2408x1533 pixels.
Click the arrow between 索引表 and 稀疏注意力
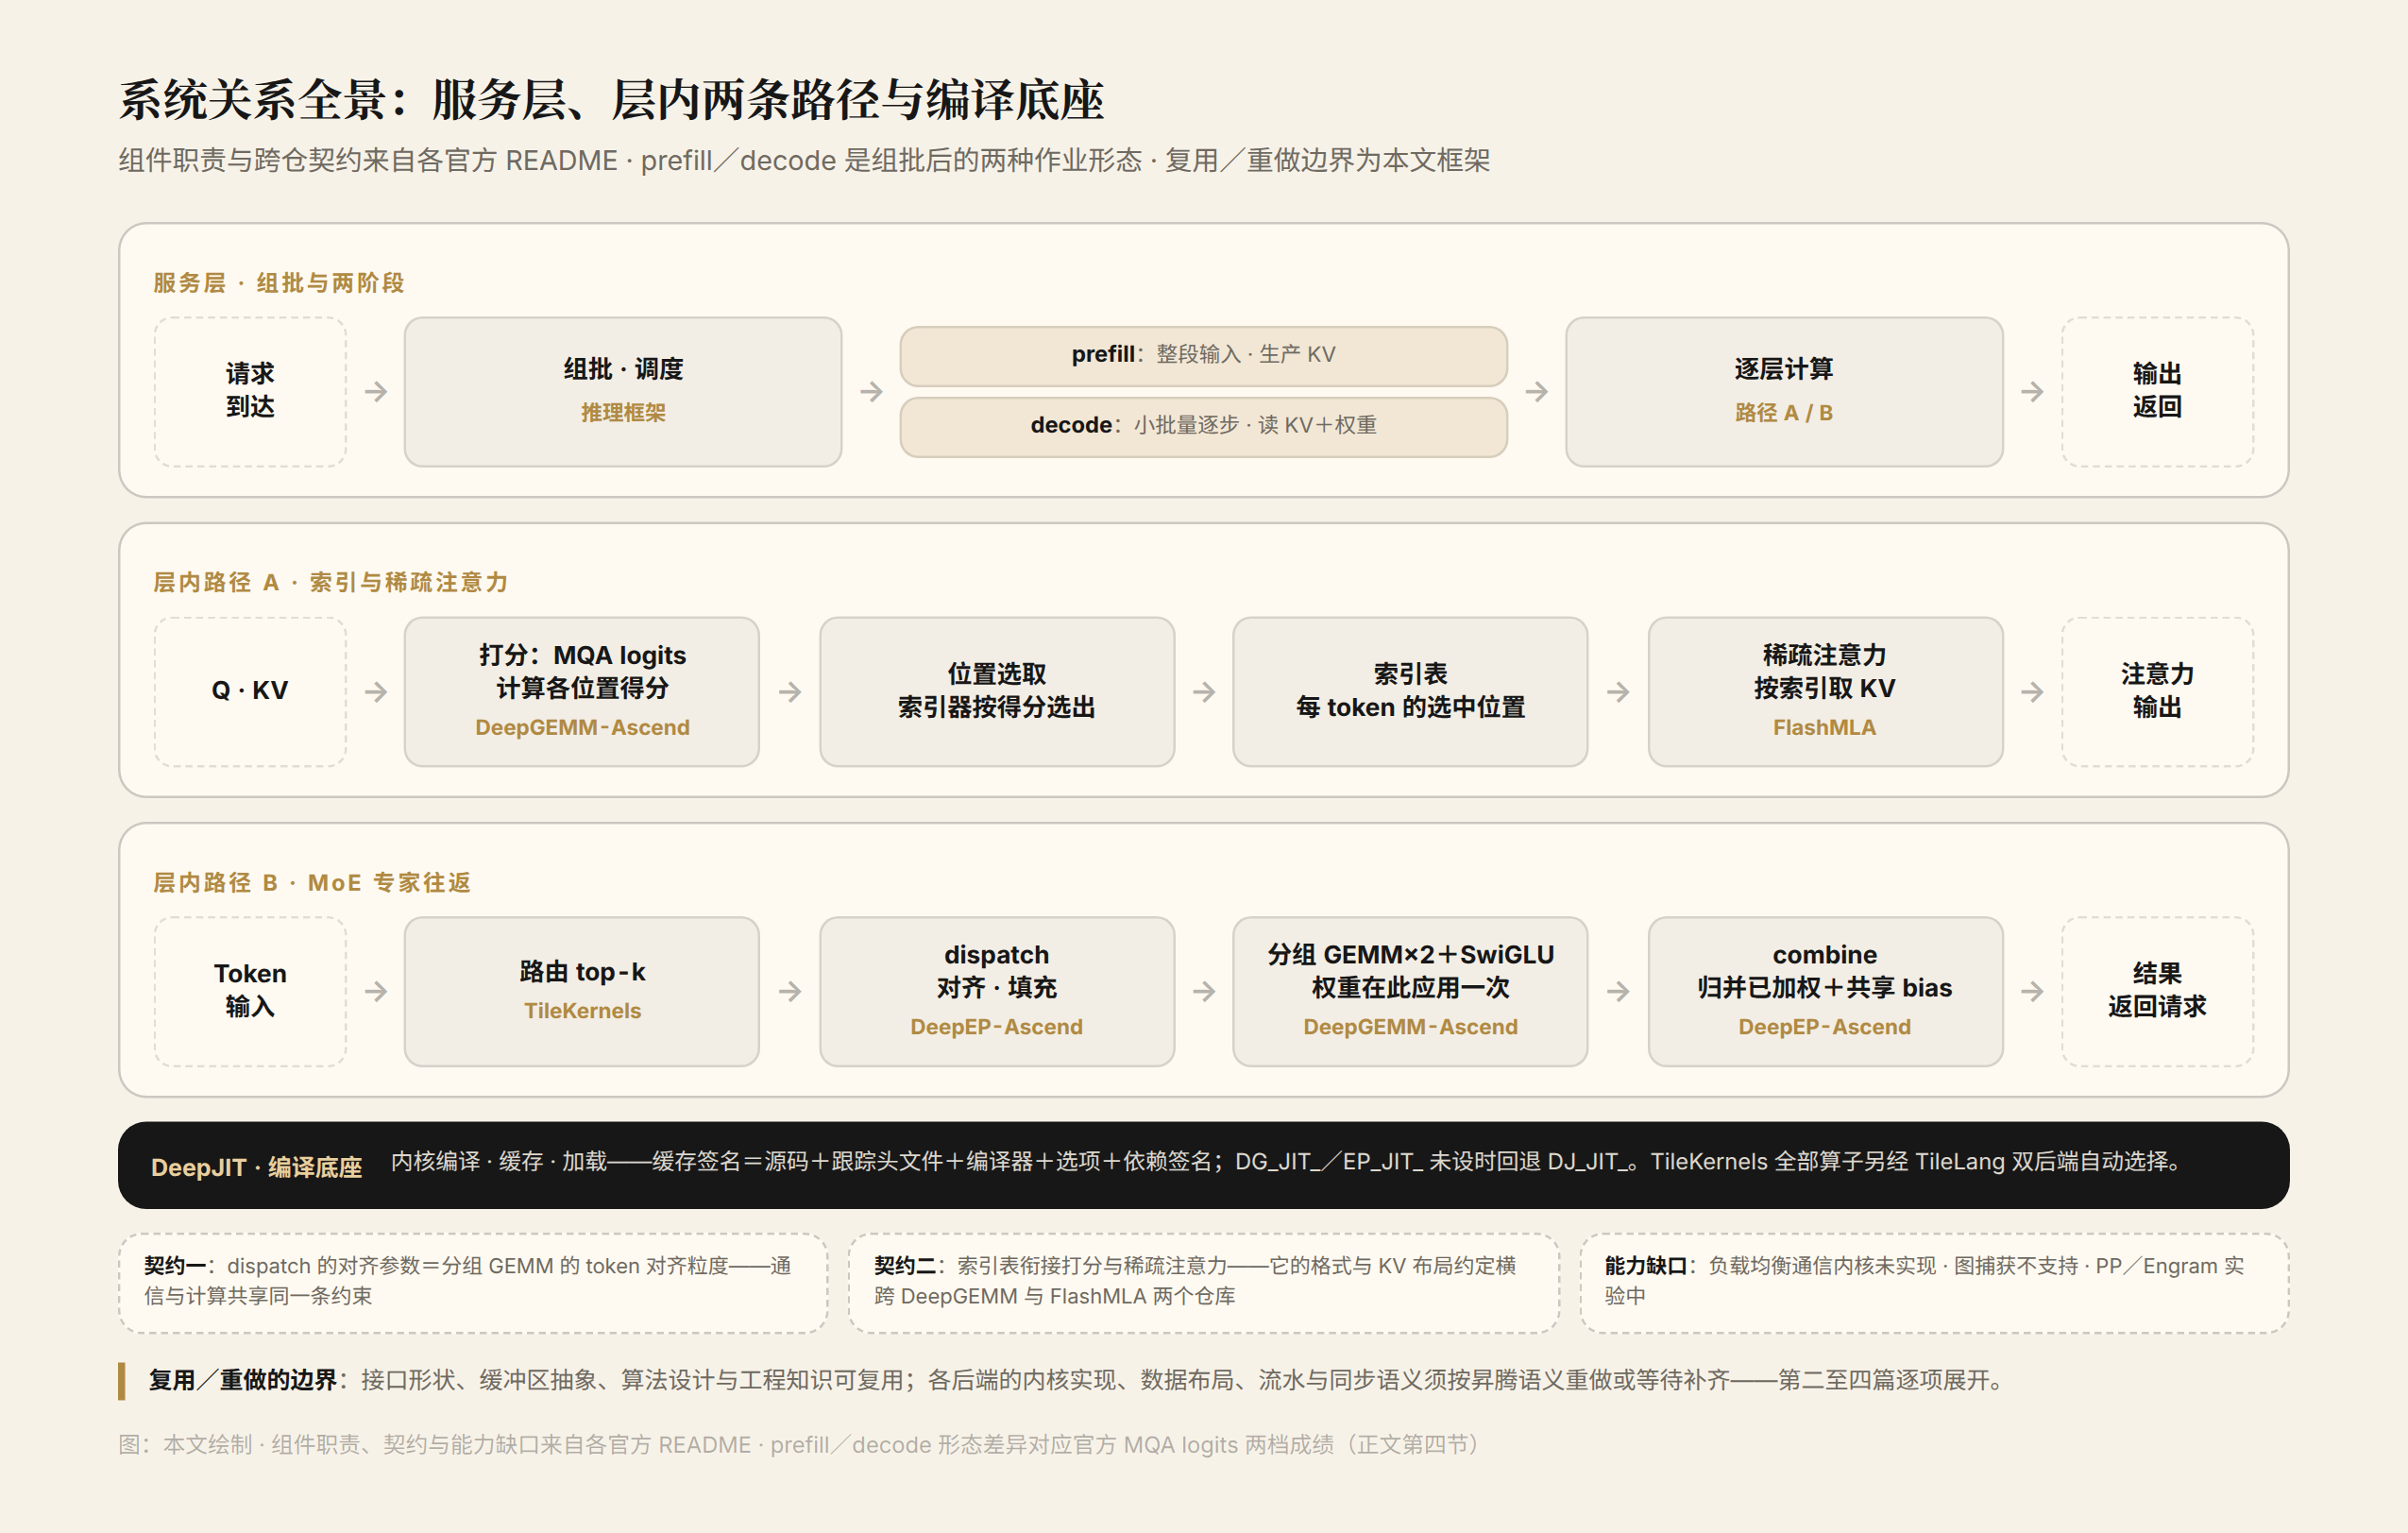tap(1618, 691)
